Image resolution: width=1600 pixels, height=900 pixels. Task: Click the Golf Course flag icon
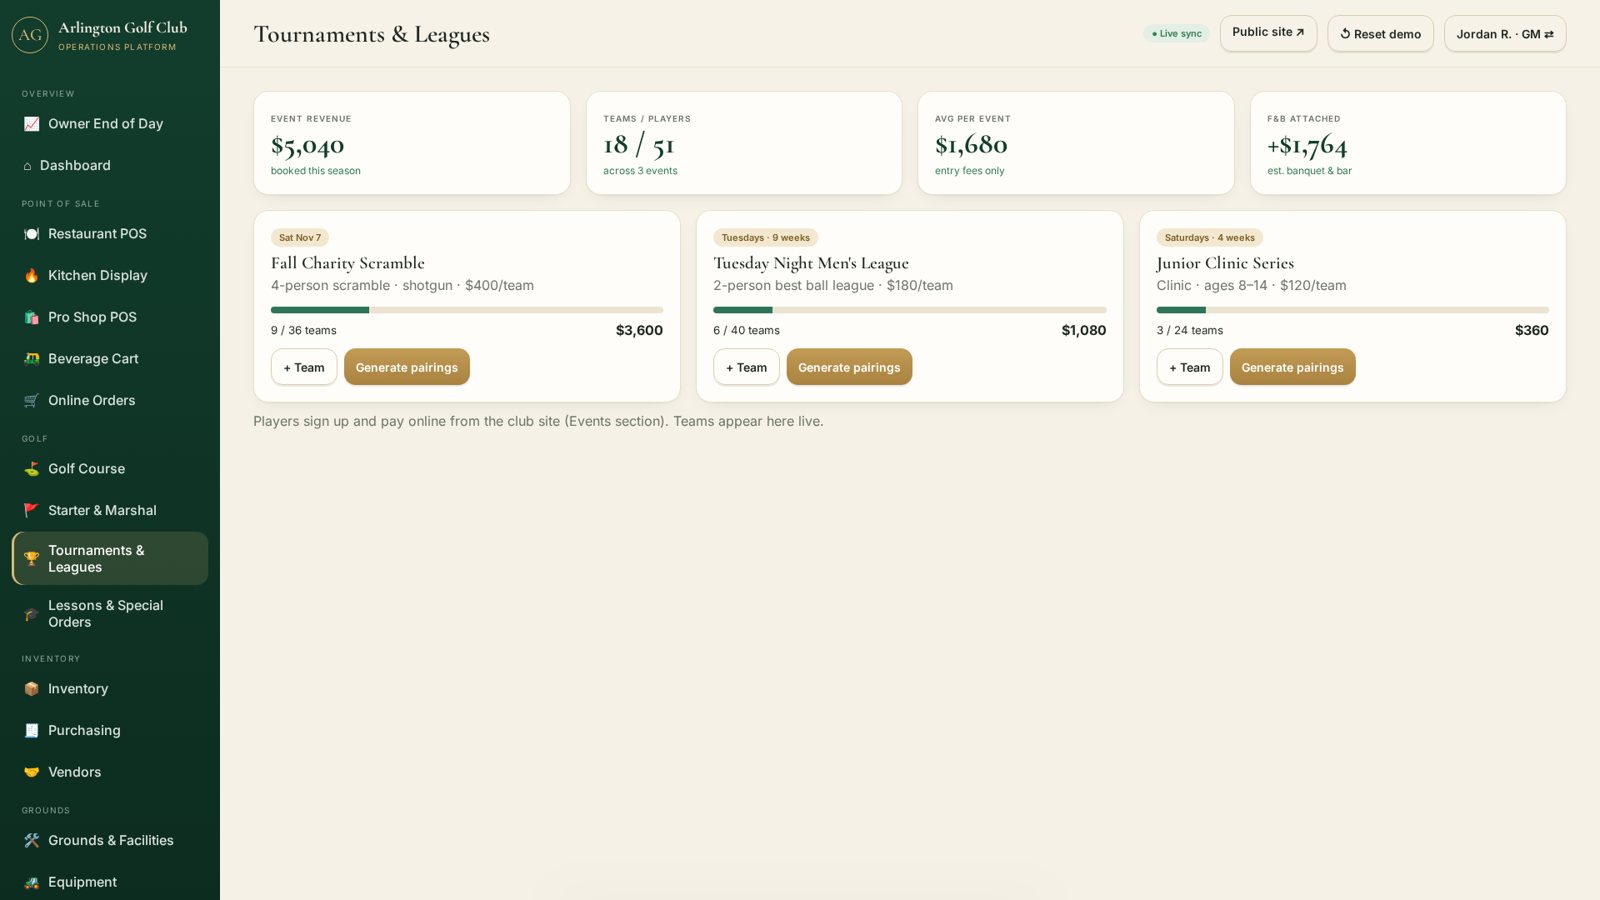[x=31, y=469]
